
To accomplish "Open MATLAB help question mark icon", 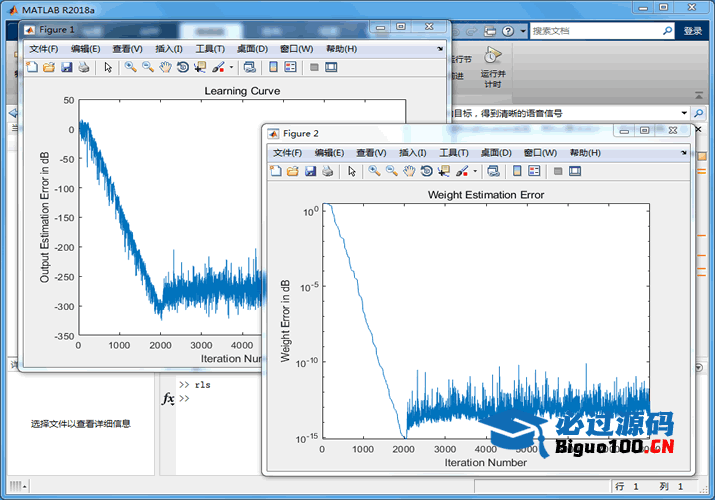I will pyautogui.click(x=508, y=31).
